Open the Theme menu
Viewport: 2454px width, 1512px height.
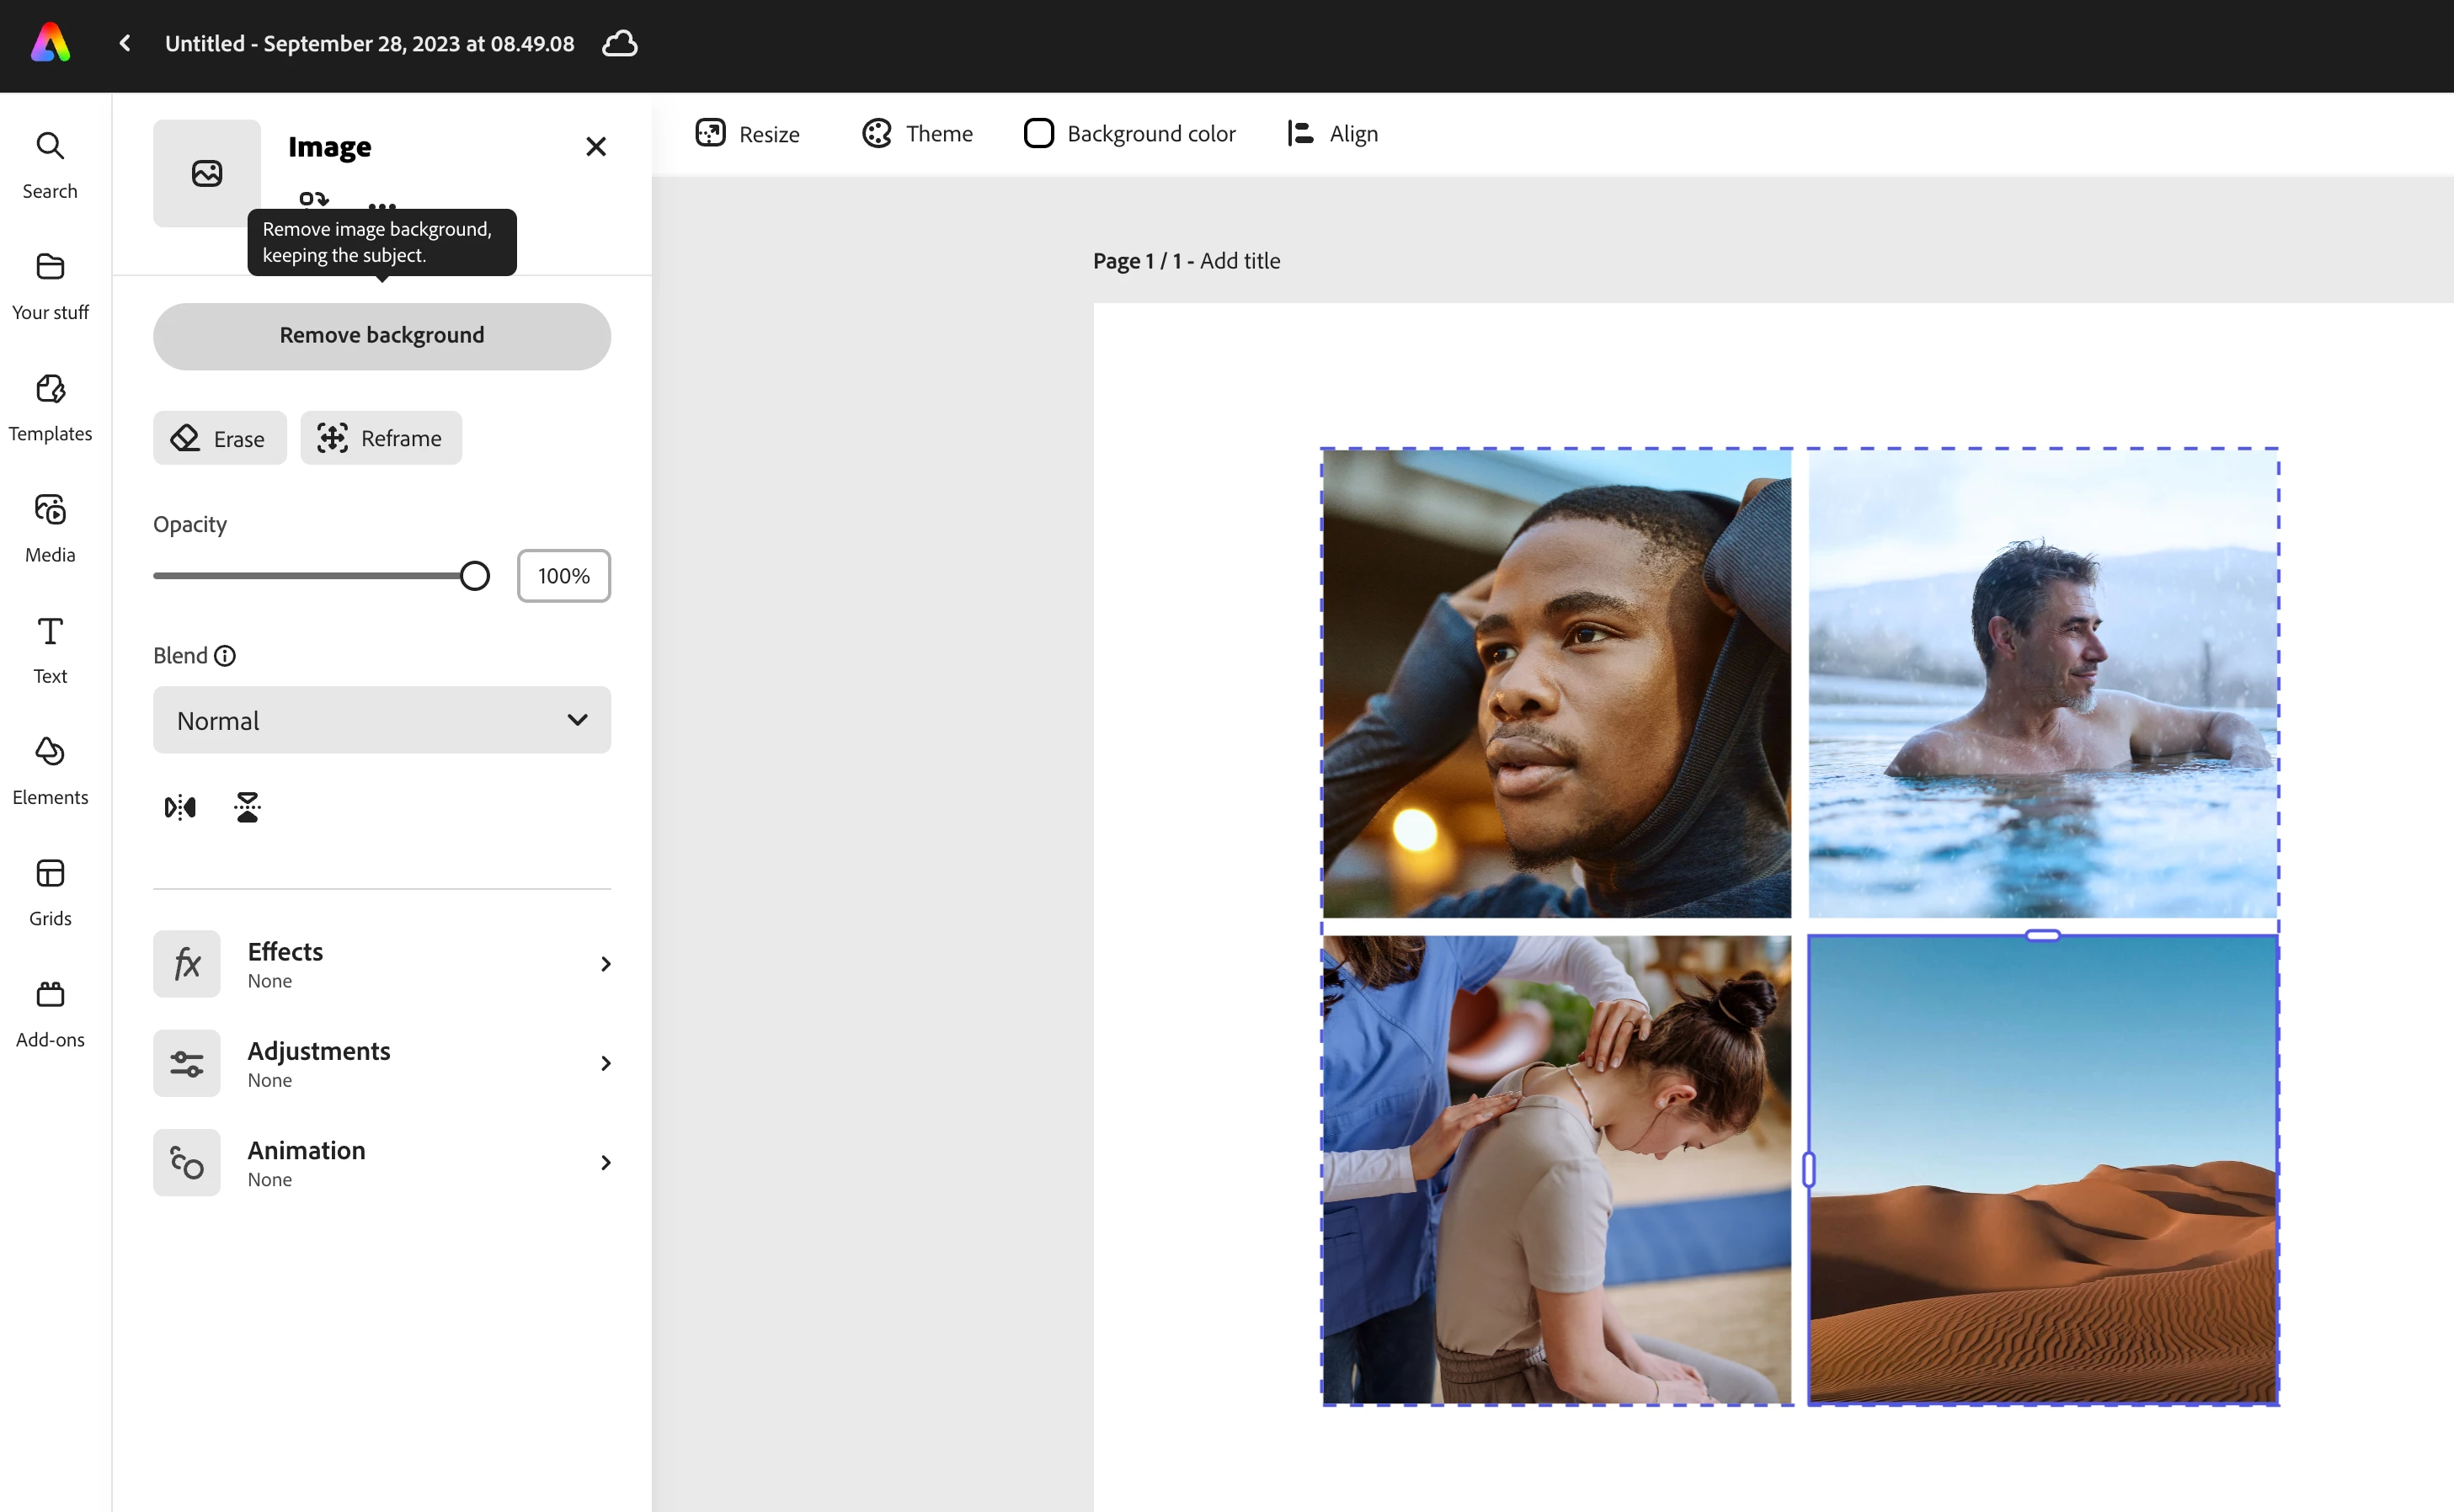pos(917,133)
